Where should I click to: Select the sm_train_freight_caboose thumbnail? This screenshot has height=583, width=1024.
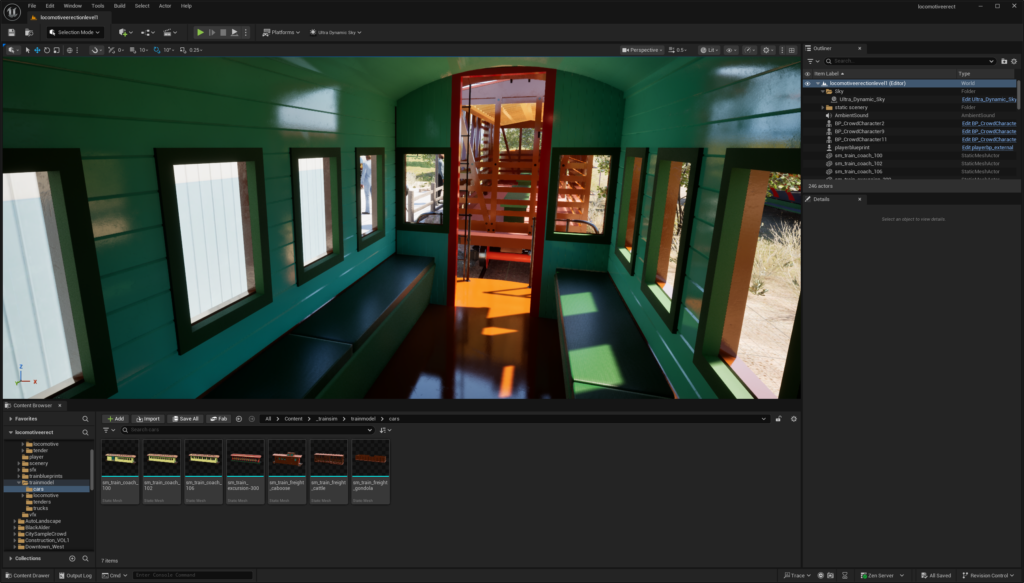pyautogui.click(x=287, y=470)
